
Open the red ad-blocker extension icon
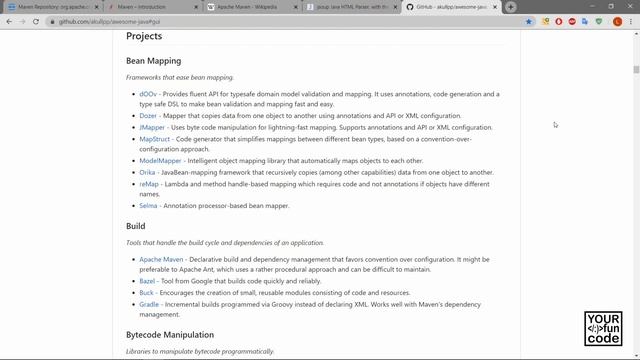coord(572,22)
